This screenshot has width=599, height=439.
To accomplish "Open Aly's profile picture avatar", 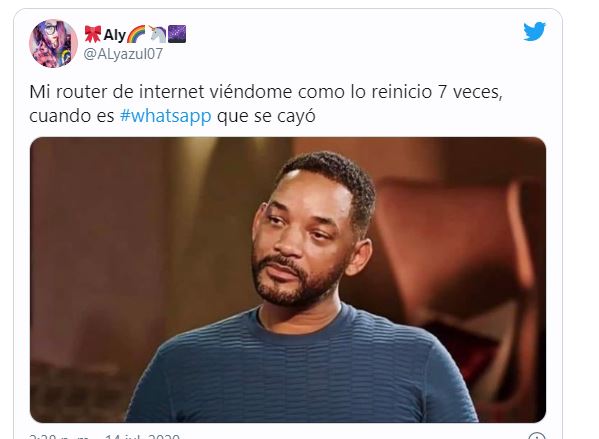I will coord(53,44).
